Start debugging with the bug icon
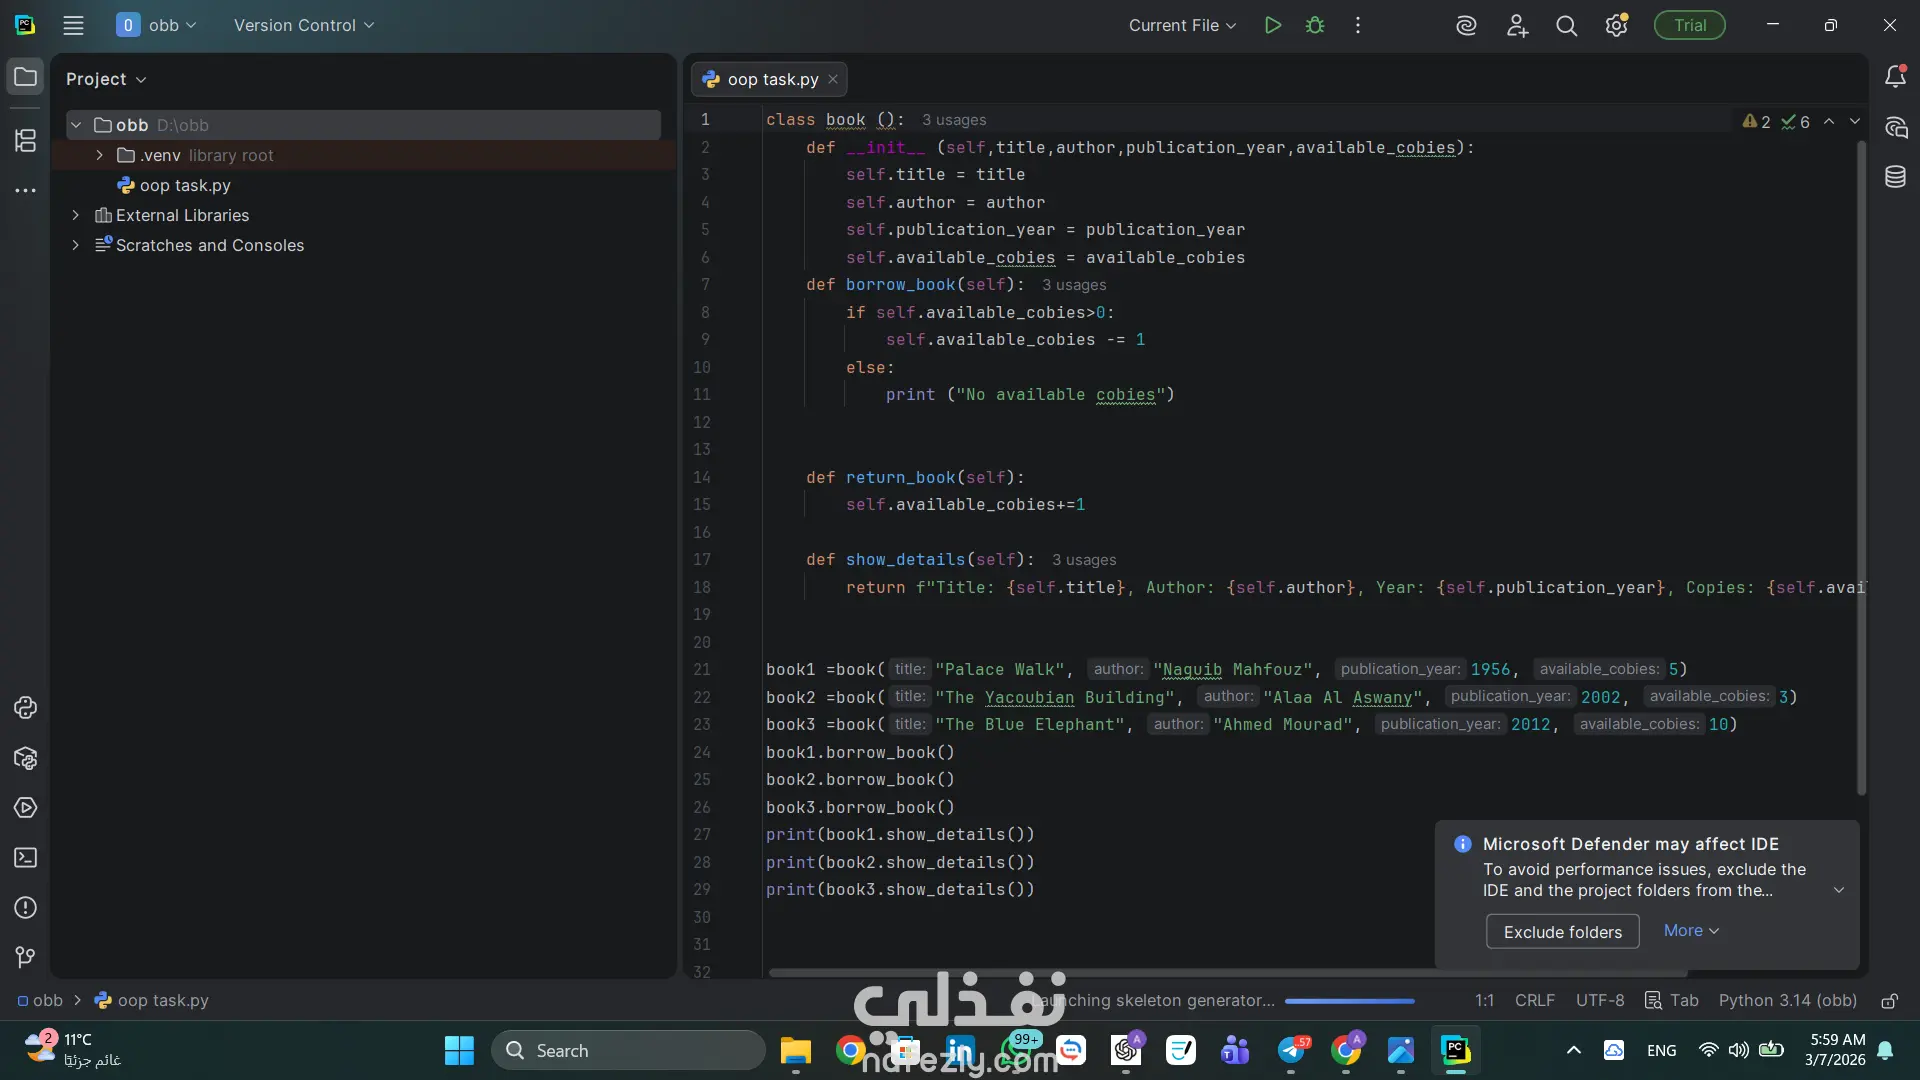The width and height of the screenshot is (1920, 1080). click(x=1315, y=26)
